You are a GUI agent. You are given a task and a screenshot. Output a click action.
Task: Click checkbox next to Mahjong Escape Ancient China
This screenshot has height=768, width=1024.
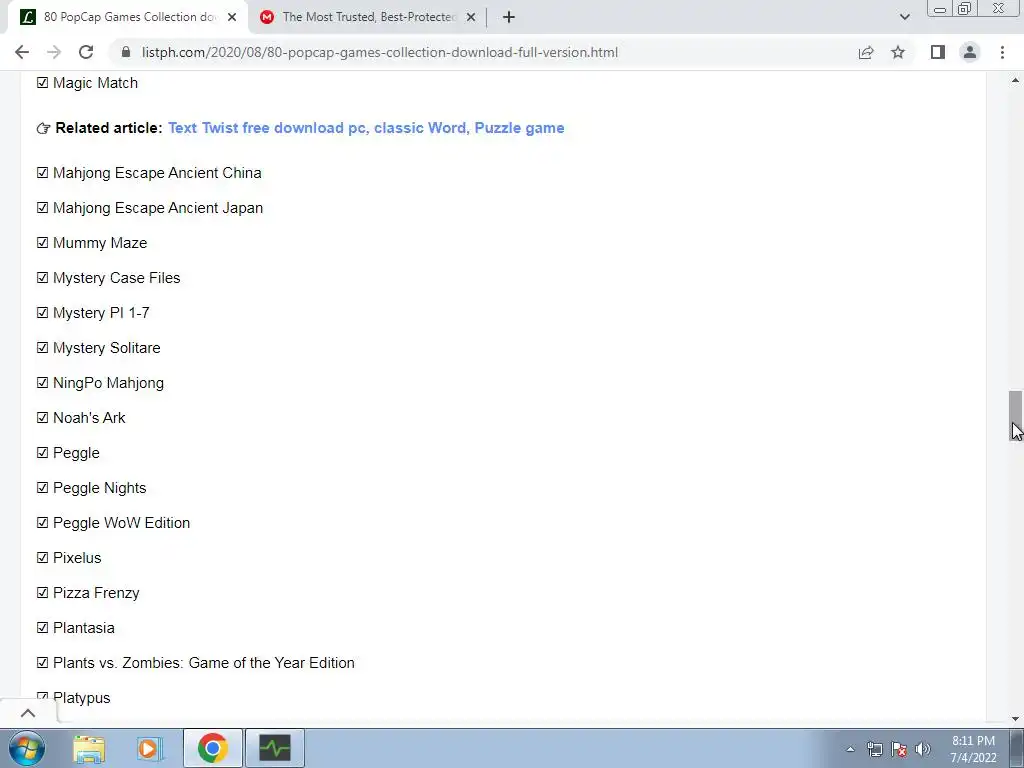[42, 172]
